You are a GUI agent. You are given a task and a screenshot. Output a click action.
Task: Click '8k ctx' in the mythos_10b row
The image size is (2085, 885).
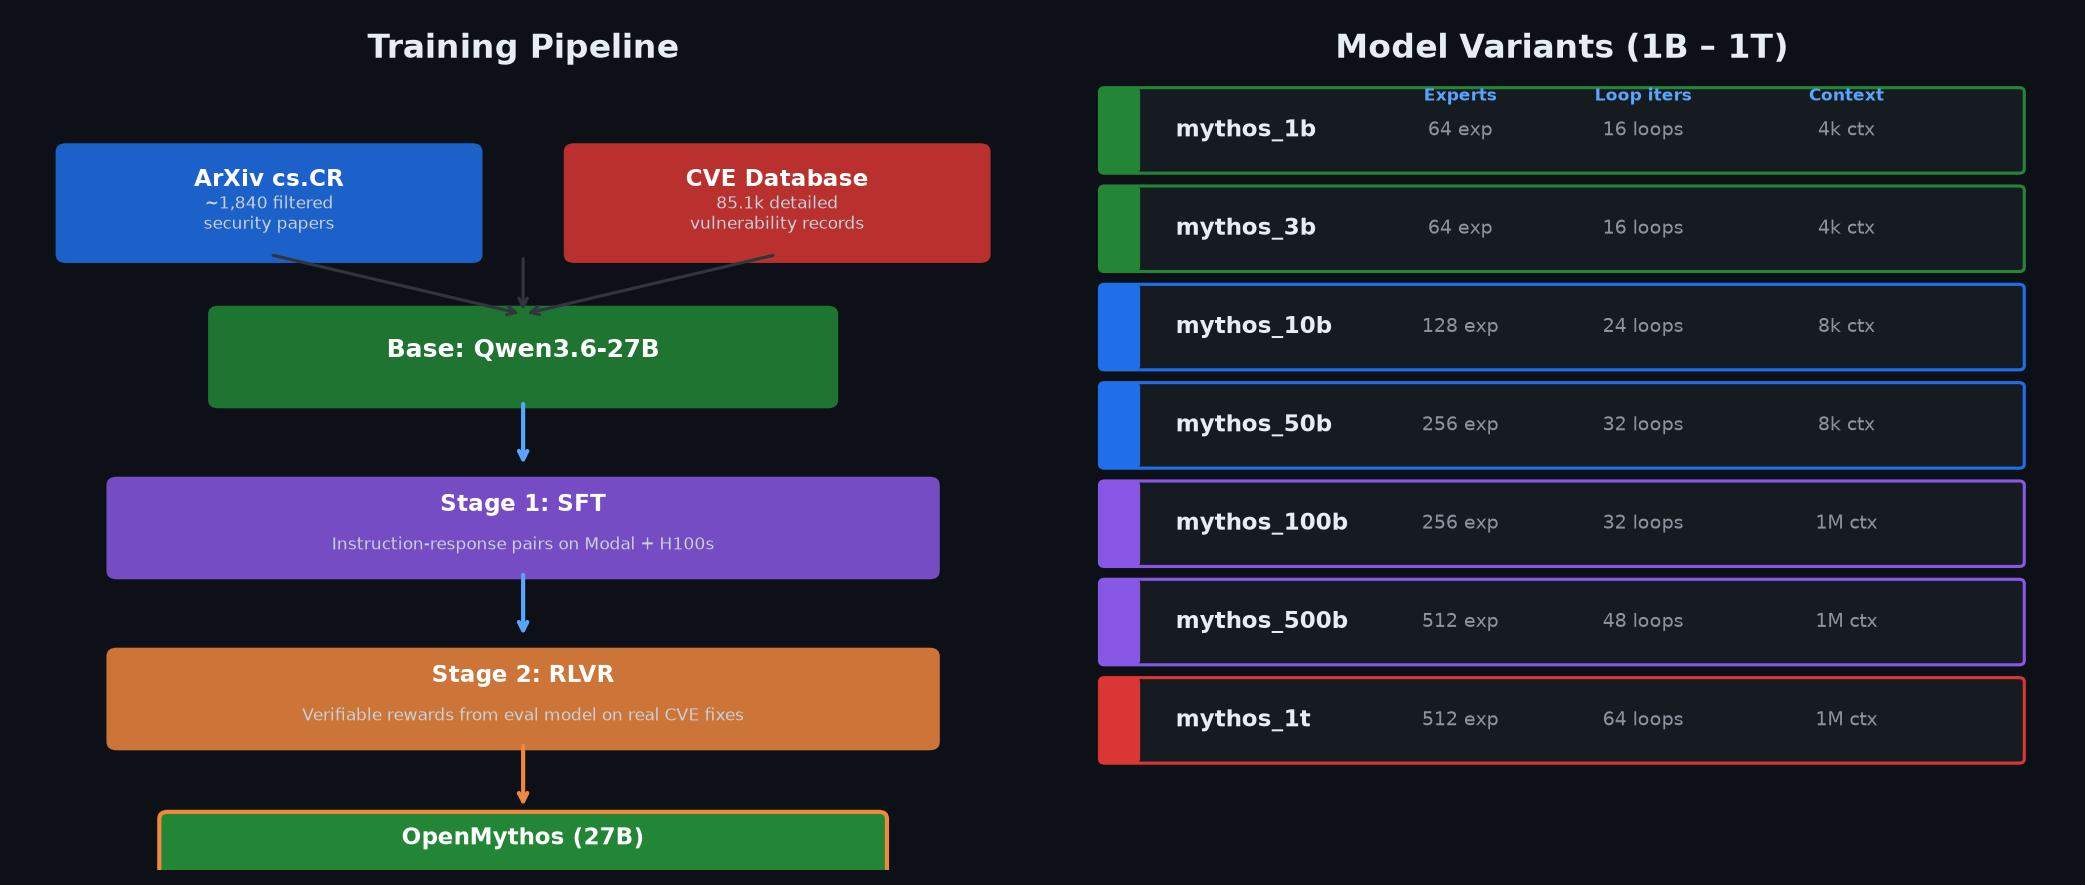(1846, 326)
